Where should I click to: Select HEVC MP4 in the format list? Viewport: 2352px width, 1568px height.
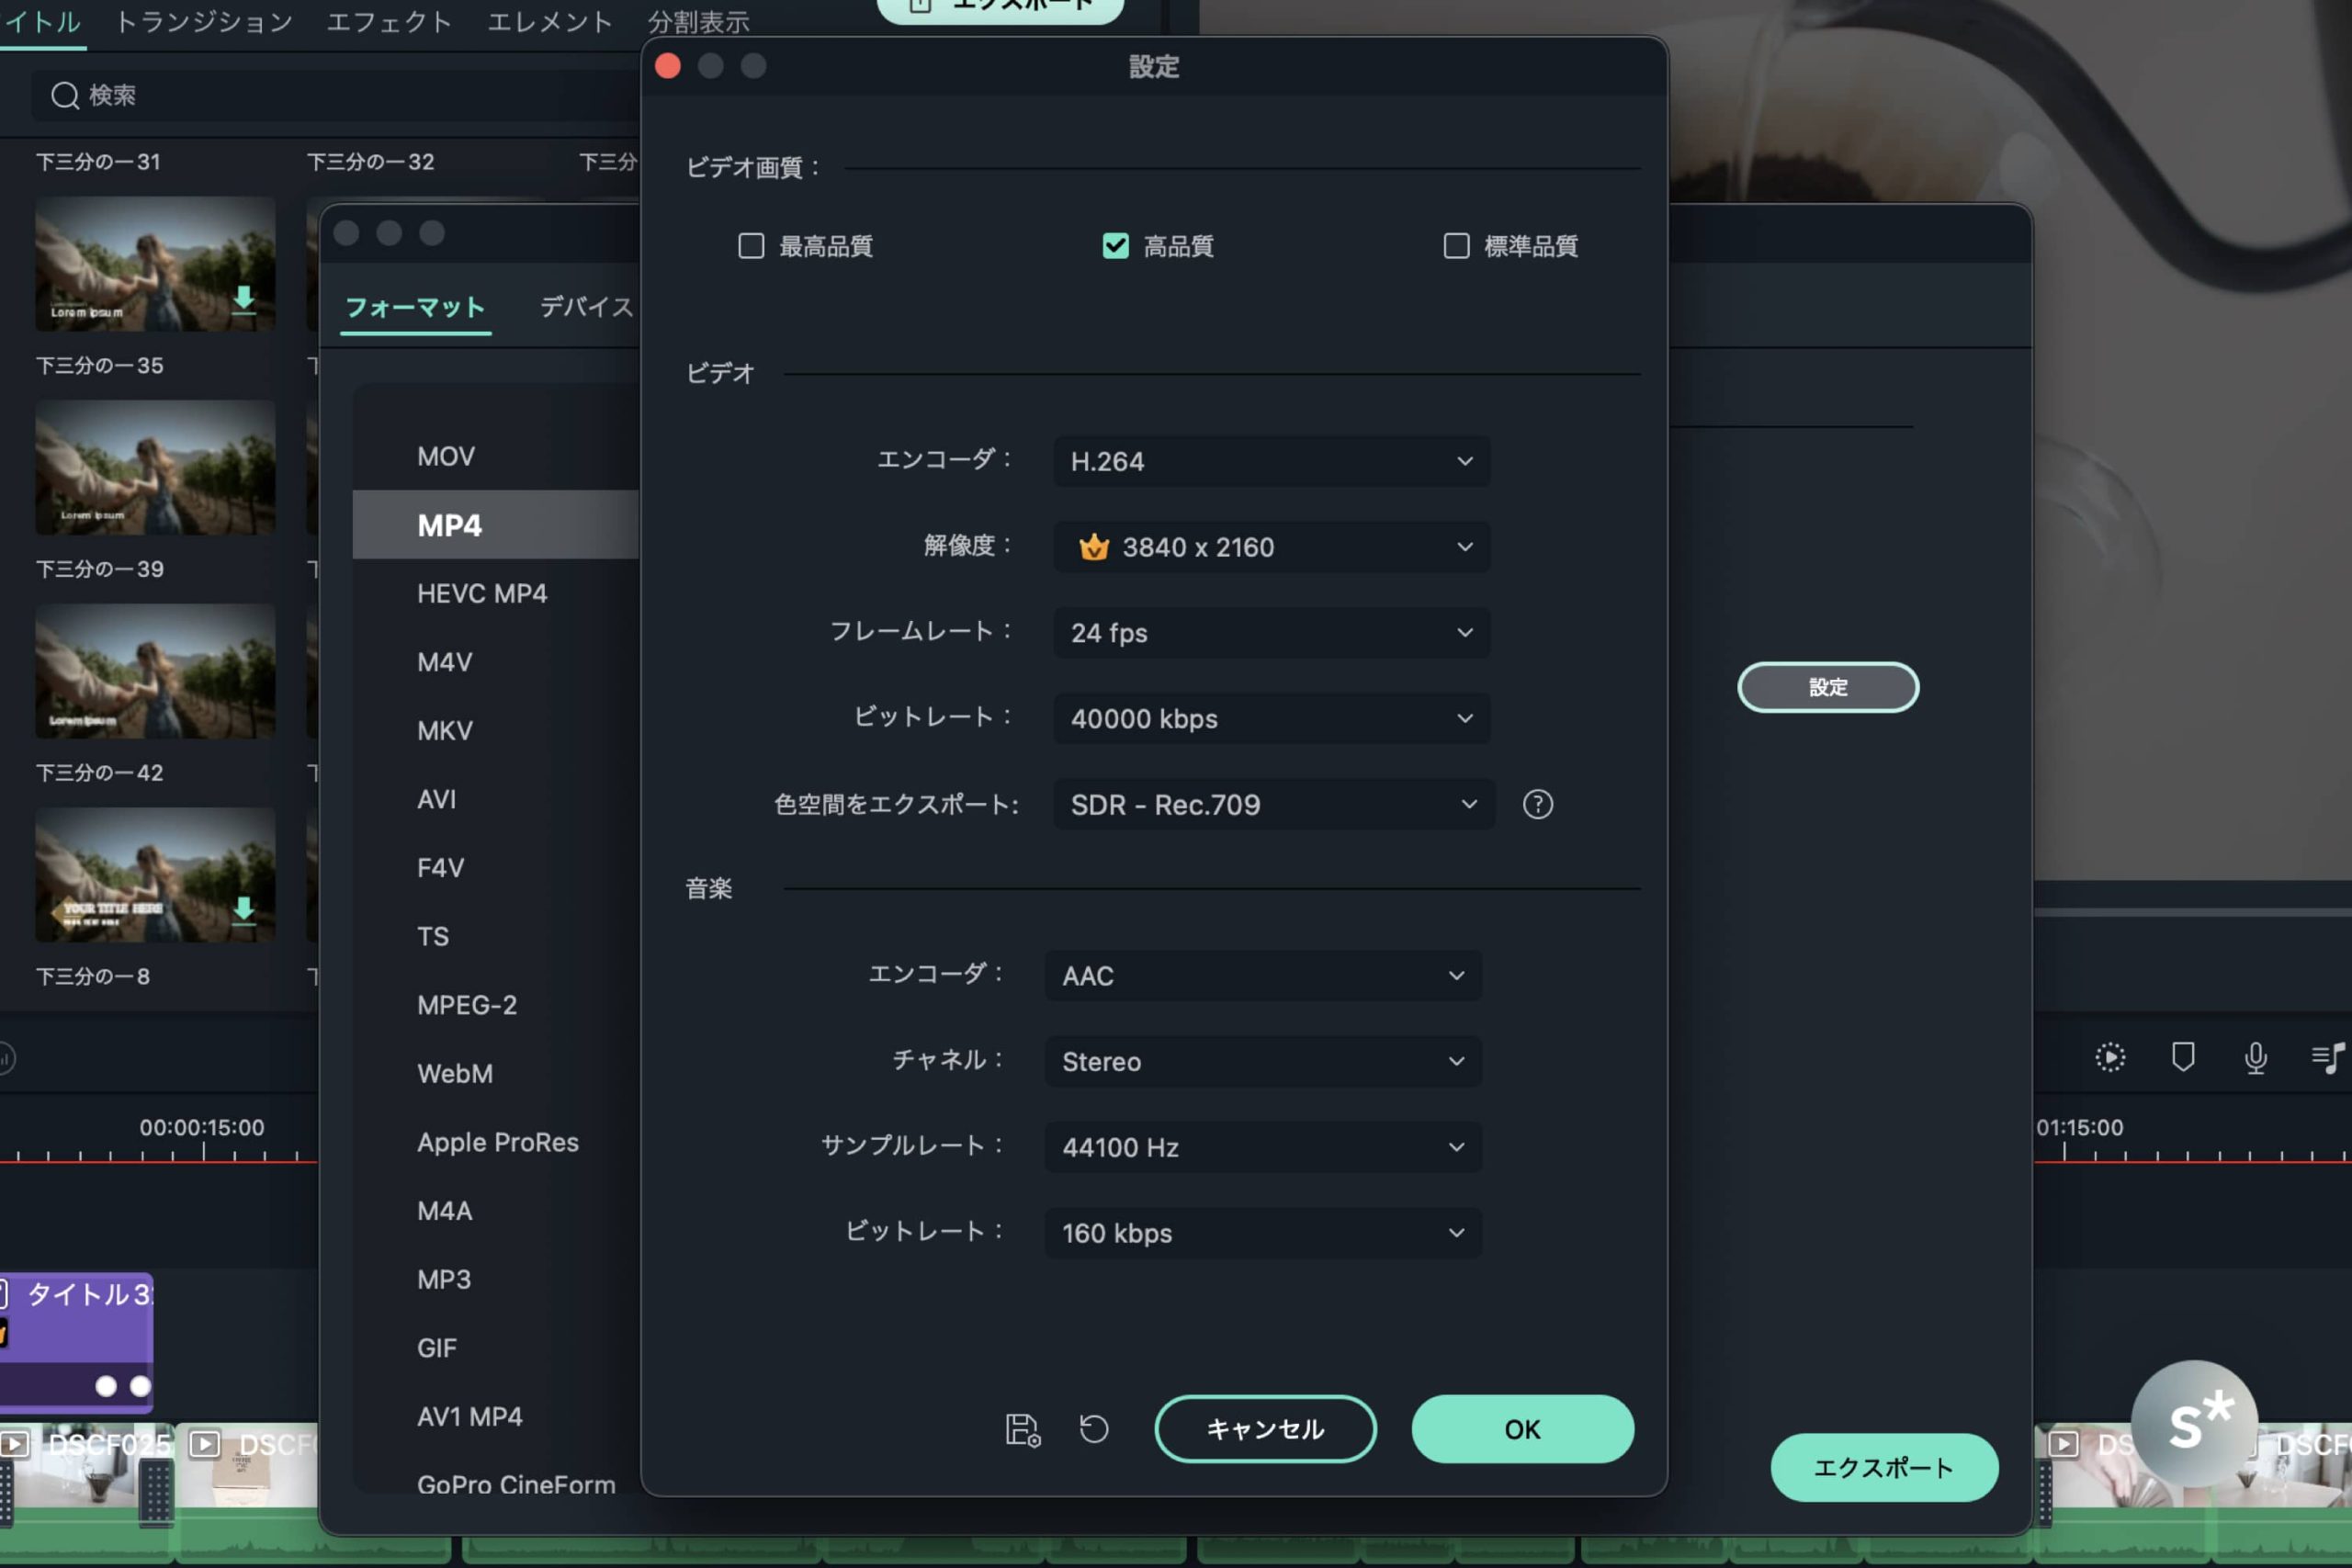(482, 594)
